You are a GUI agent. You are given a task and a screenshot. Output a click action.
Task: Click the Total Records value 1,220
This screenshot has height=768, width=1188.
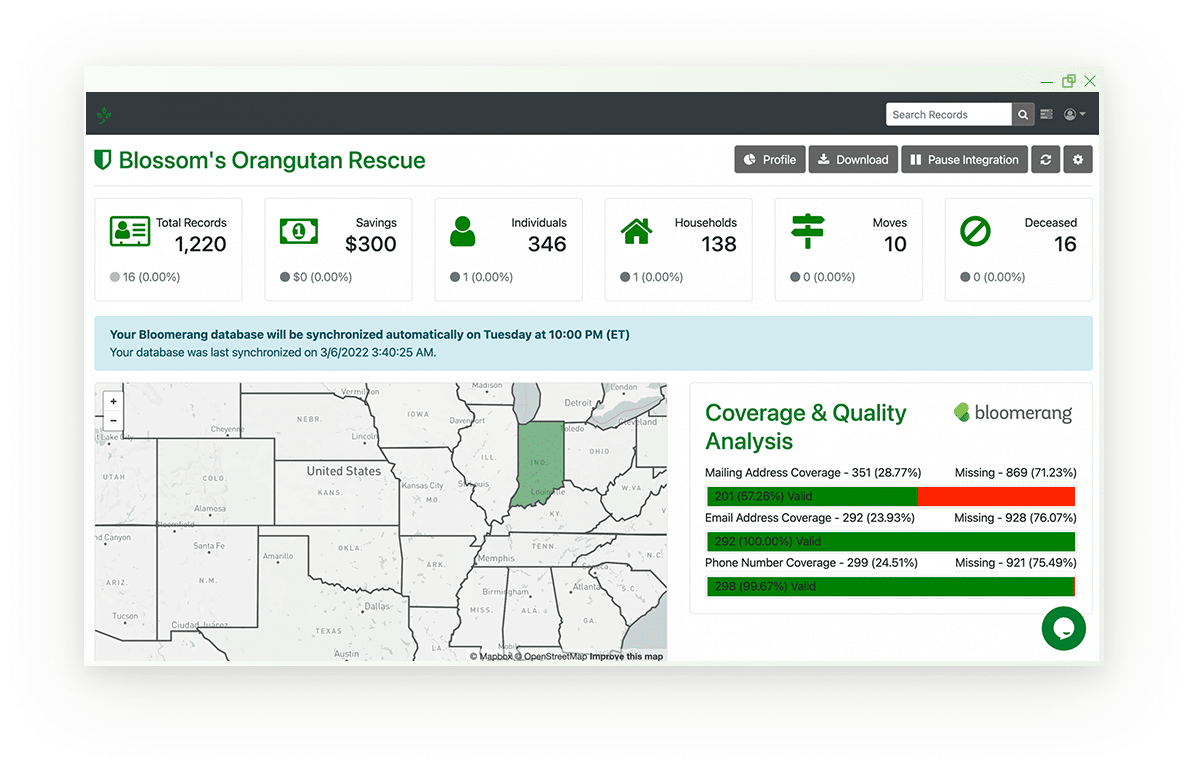pos(201,244)
